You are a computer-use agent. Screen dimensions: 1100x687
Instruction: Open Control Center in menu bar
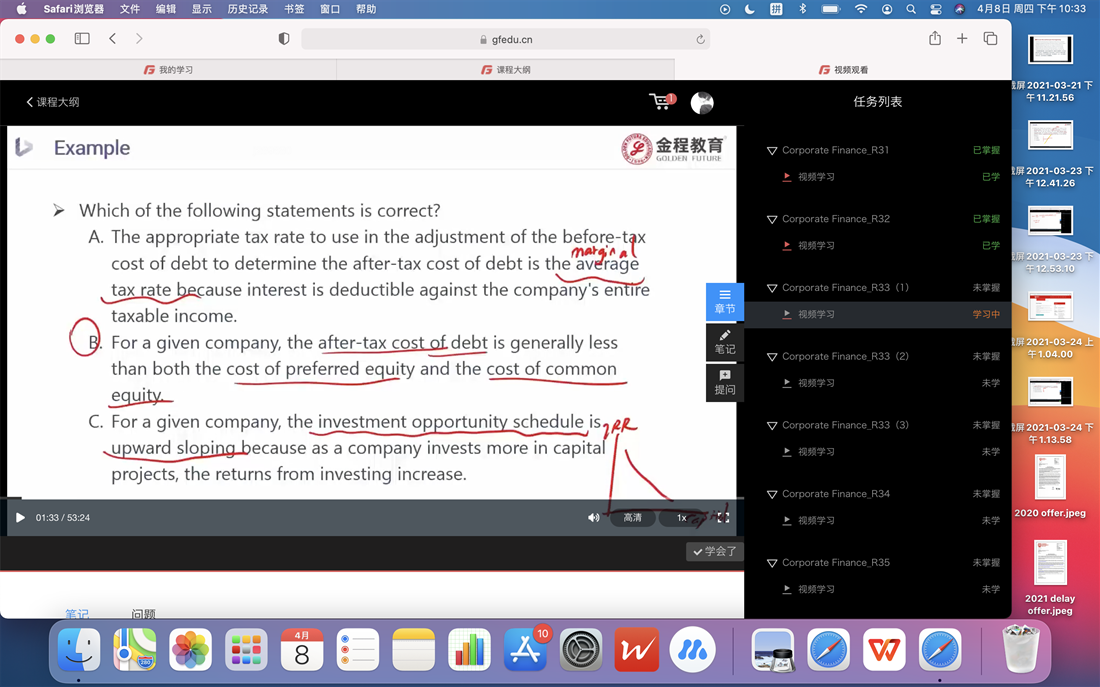pos(936,9)
